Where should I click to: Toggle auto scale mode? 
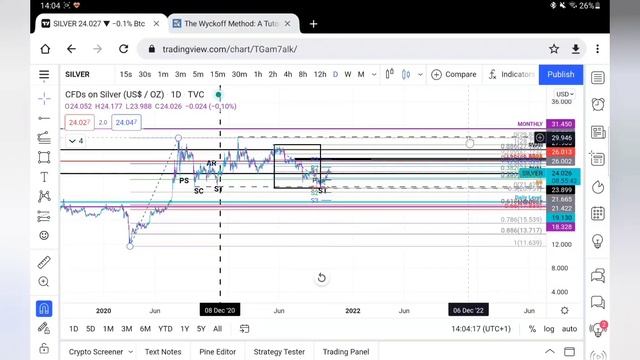point(569,329)
